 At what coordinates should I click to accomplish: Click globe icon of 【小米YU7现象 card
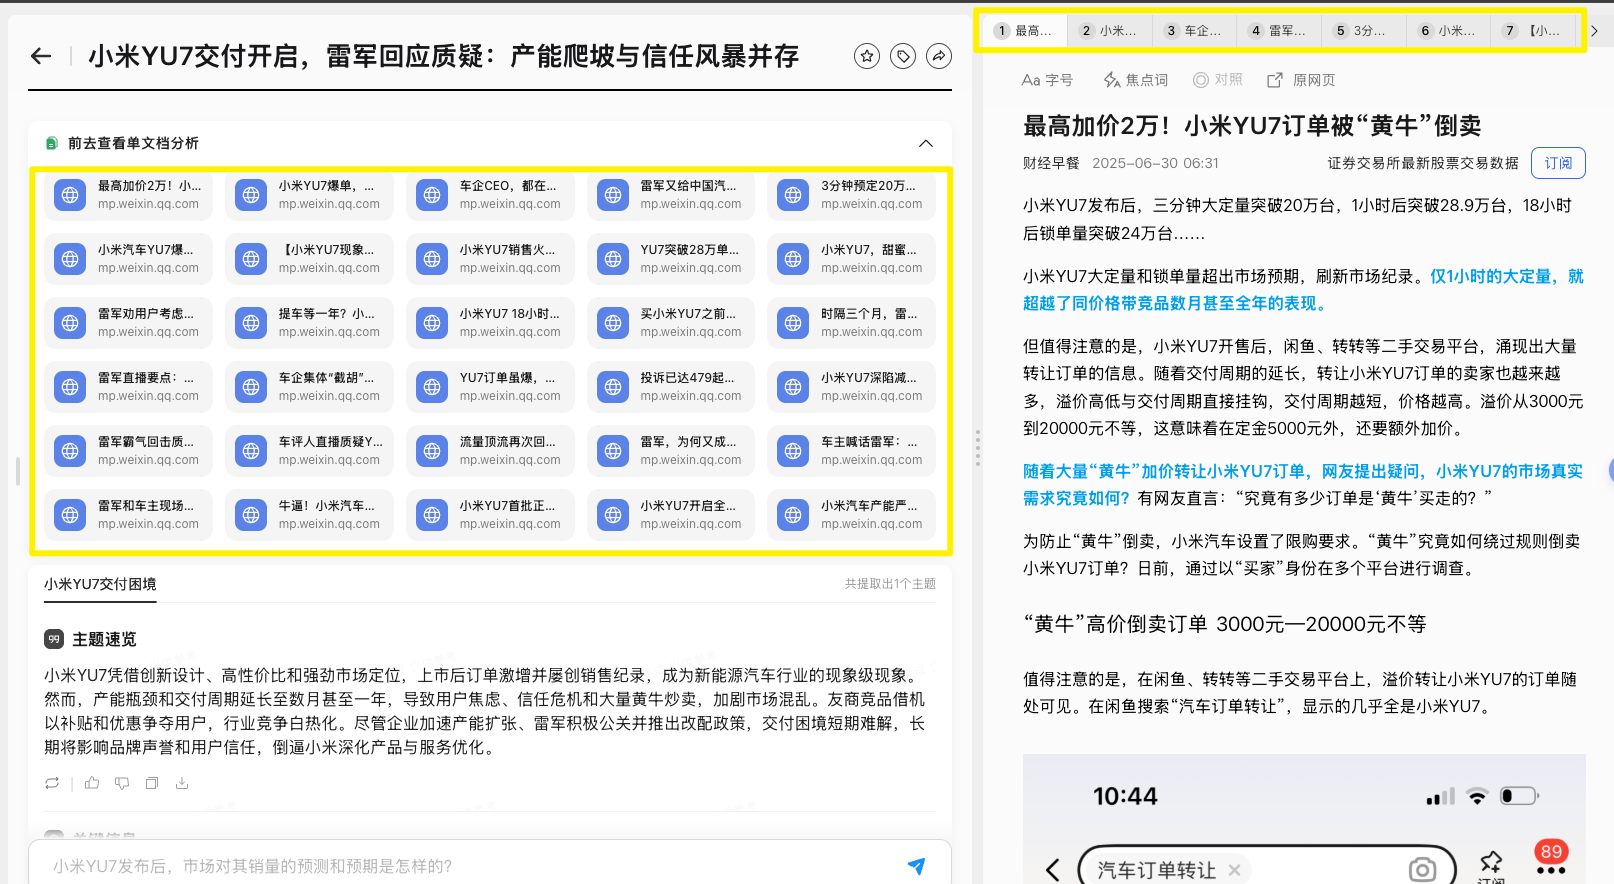pyautogui.click(x=251, y=259)
